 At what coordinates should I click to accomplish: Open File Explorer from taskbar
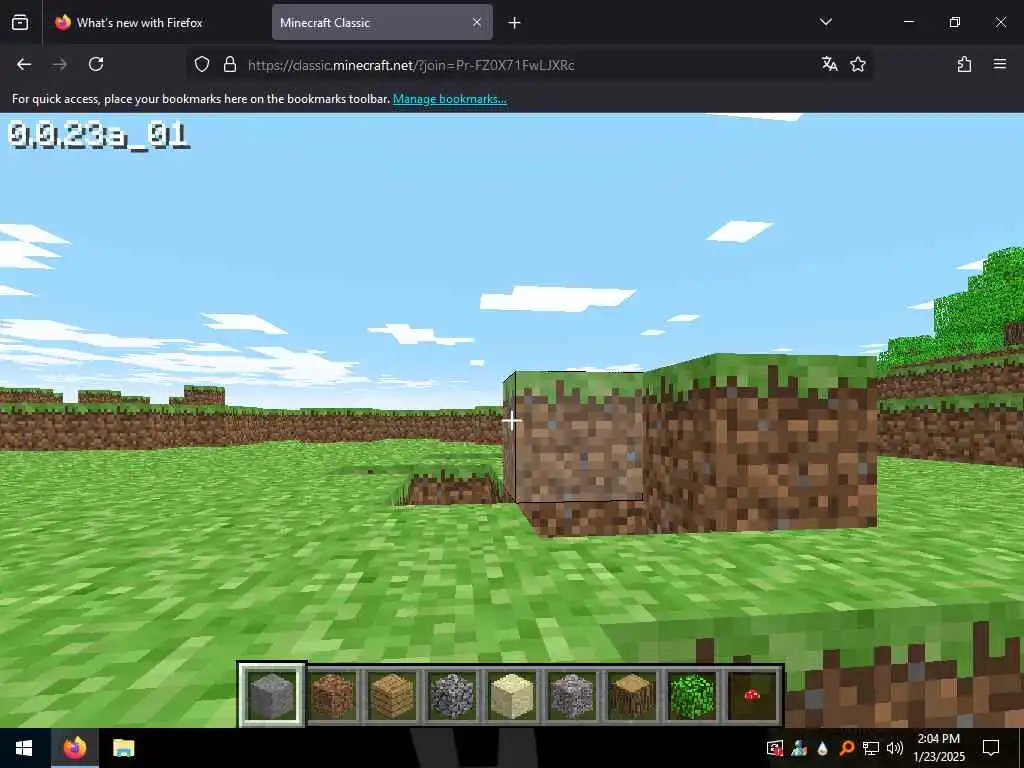coord(123,748)
